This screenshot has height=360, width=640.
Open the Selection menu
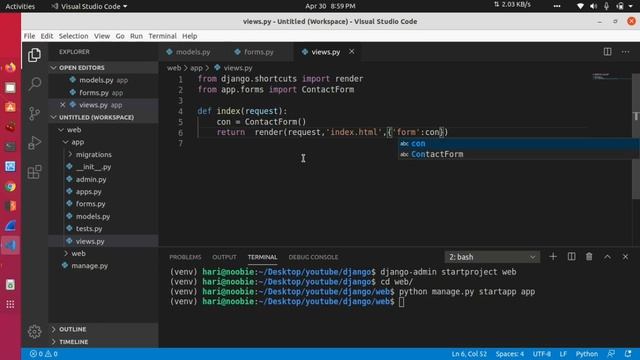(x=73, y=36)
